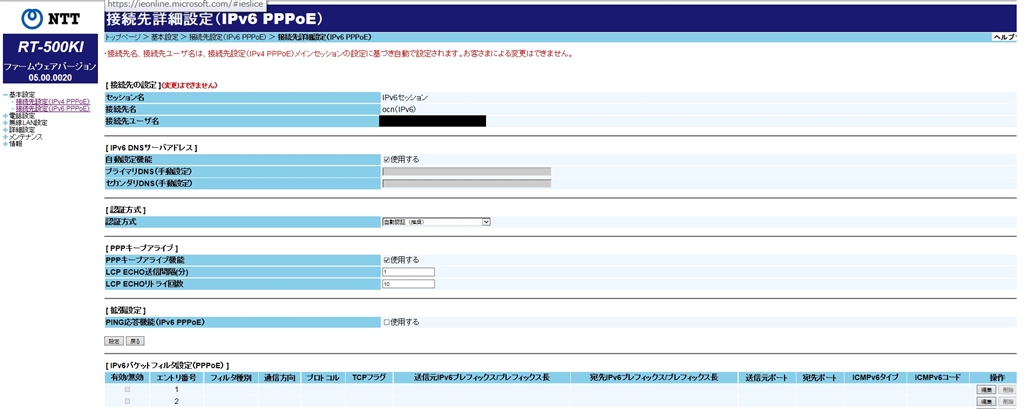Click the IPv6セッション value text
Screen dimensions: 1024x409
pyautogui.click(x=406, y=97)
